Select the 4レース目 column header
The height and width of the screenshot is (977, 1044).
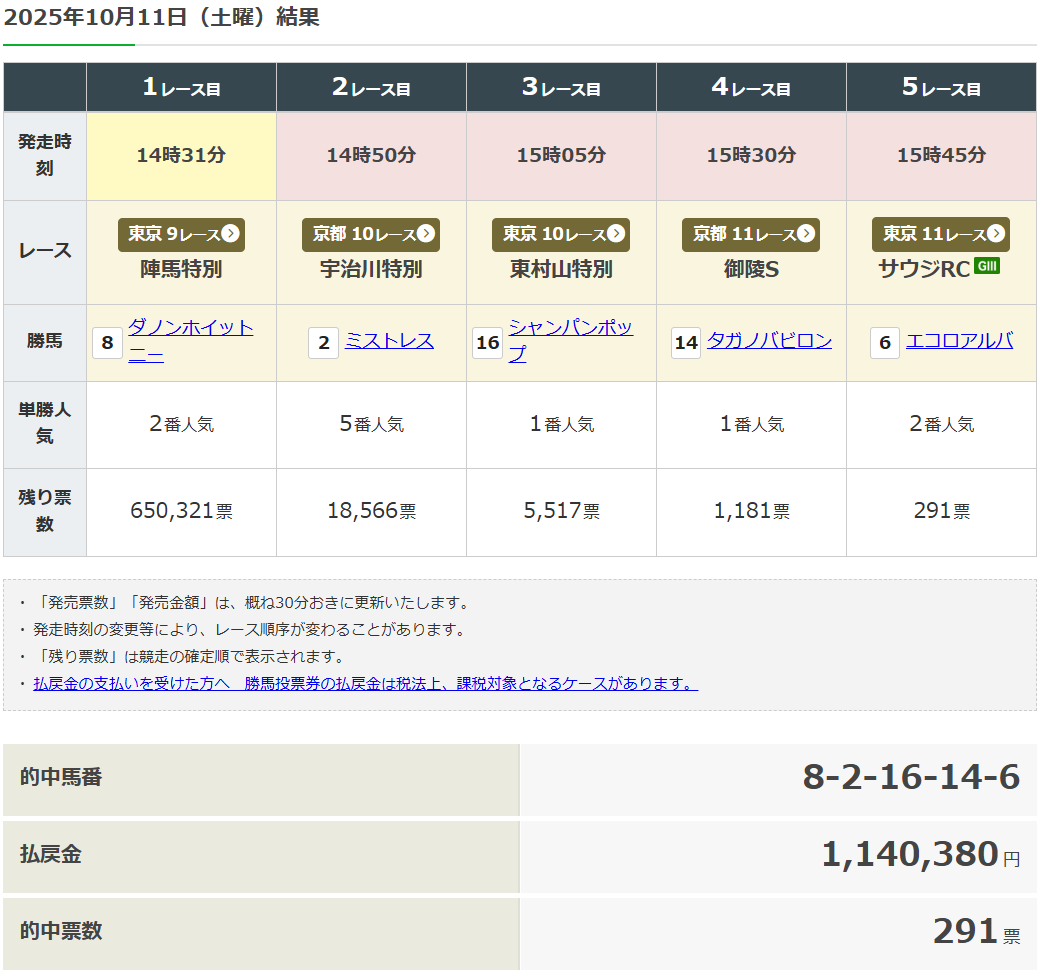751,87
